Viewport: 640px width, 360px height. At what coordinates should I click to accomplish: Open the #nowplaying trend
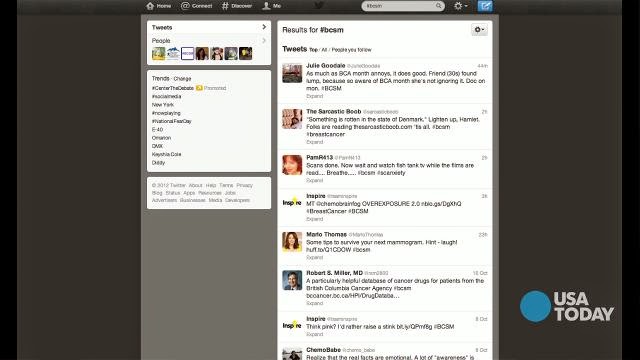click(x=166, y=113)
